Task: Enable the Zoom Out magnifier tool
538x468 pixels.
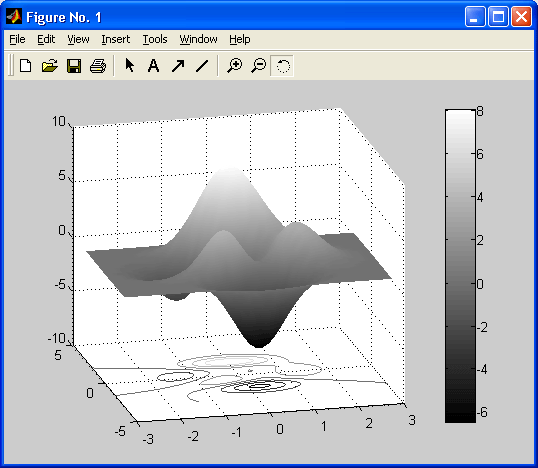Action: click(258, 65)
